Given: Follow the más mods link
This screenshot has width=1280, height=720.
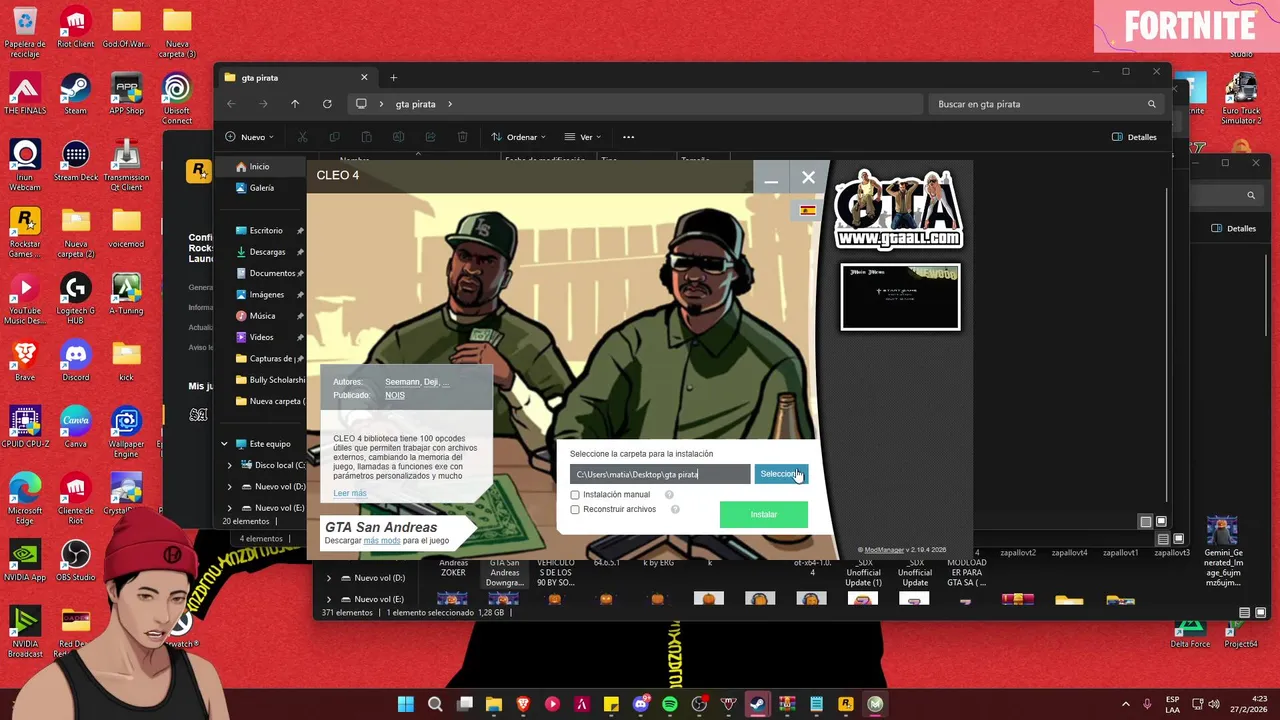Looking at the screenshot, I should [x=382, y=541].
